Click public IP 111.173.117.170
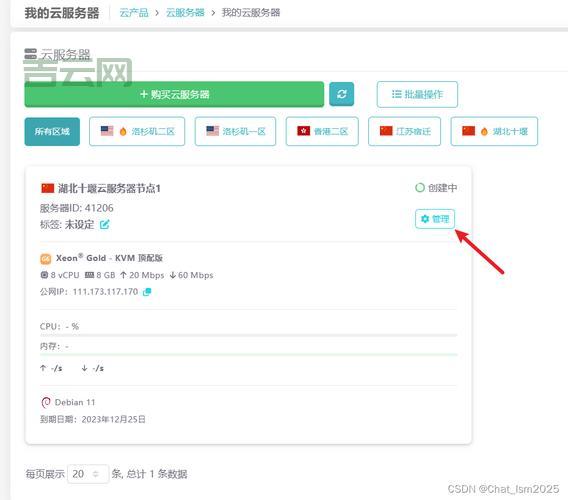Viewport: 568px width, 500px height. tap(105, 292)
